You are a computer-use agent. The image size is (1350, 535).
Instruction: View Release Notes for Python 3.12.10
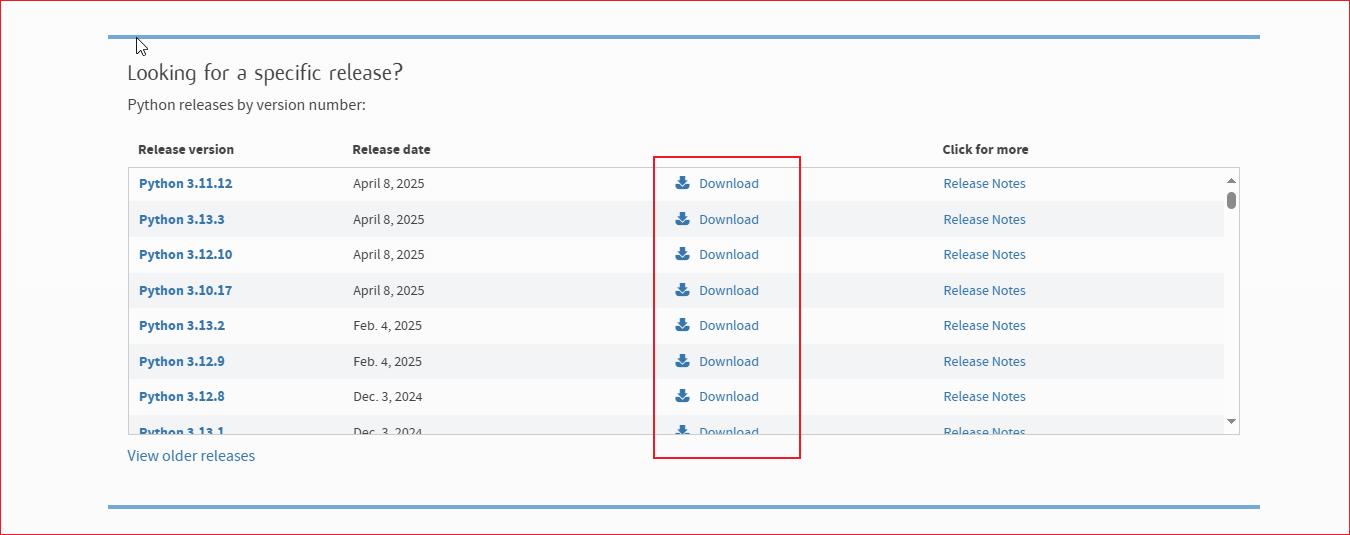point(985,255)
